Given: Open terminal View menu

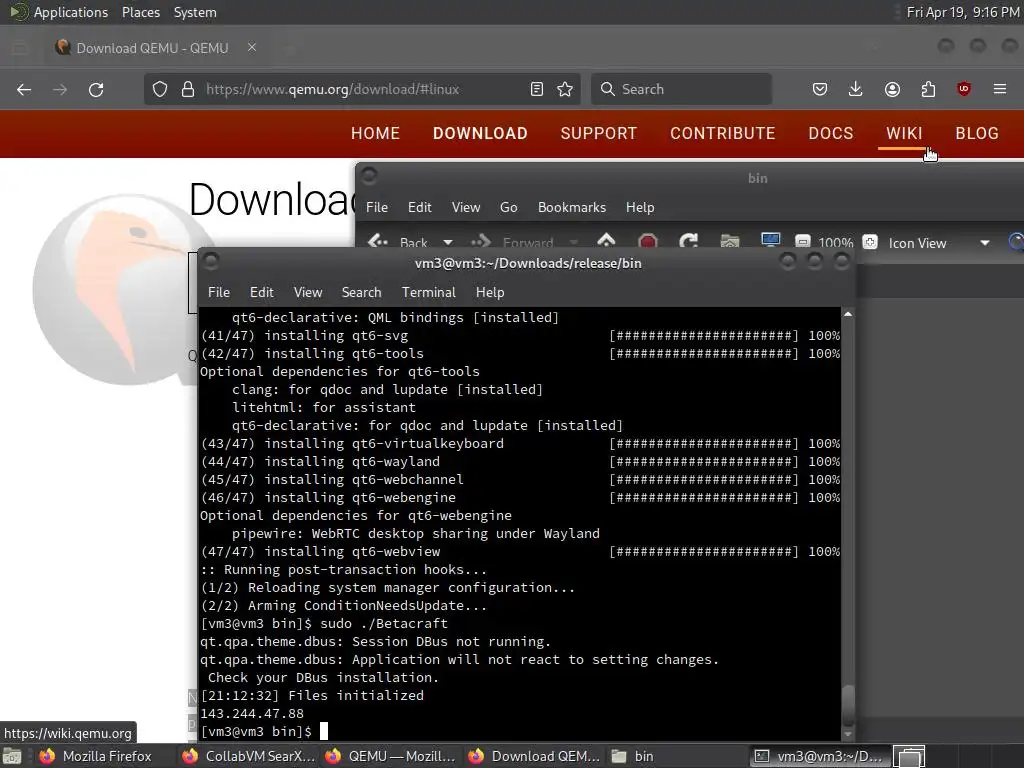Looking at the screenshot, I should tap(308, 292).
